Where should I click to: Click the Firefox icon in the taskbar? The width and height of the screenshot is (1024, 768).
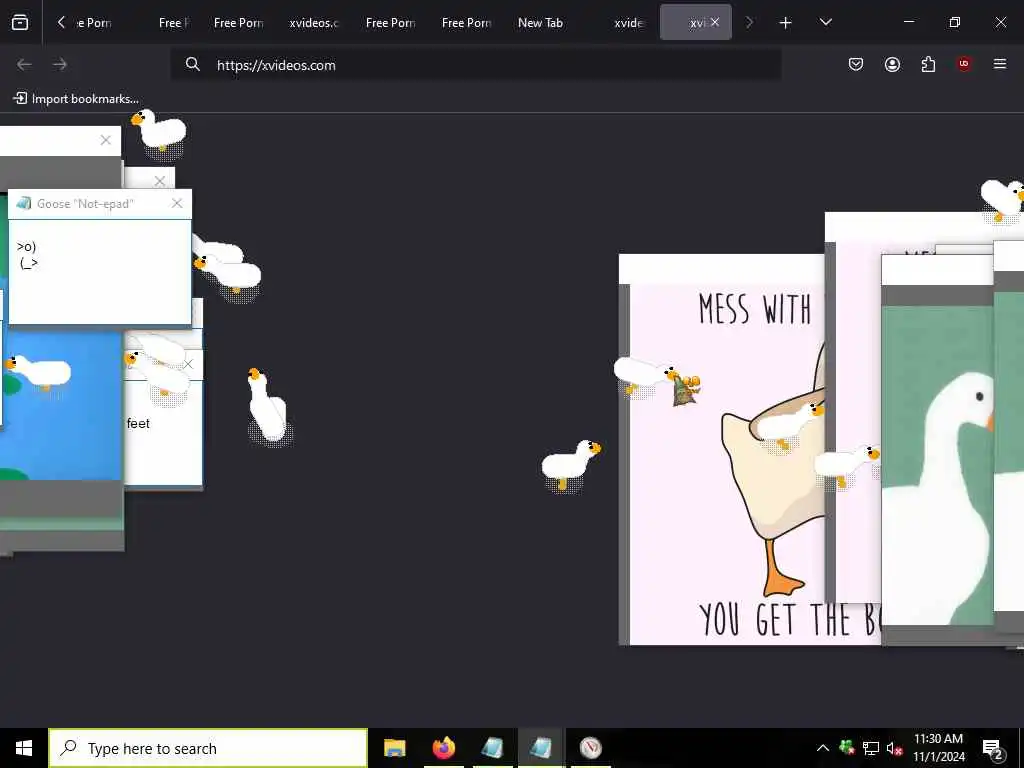[x=443, y=748]
